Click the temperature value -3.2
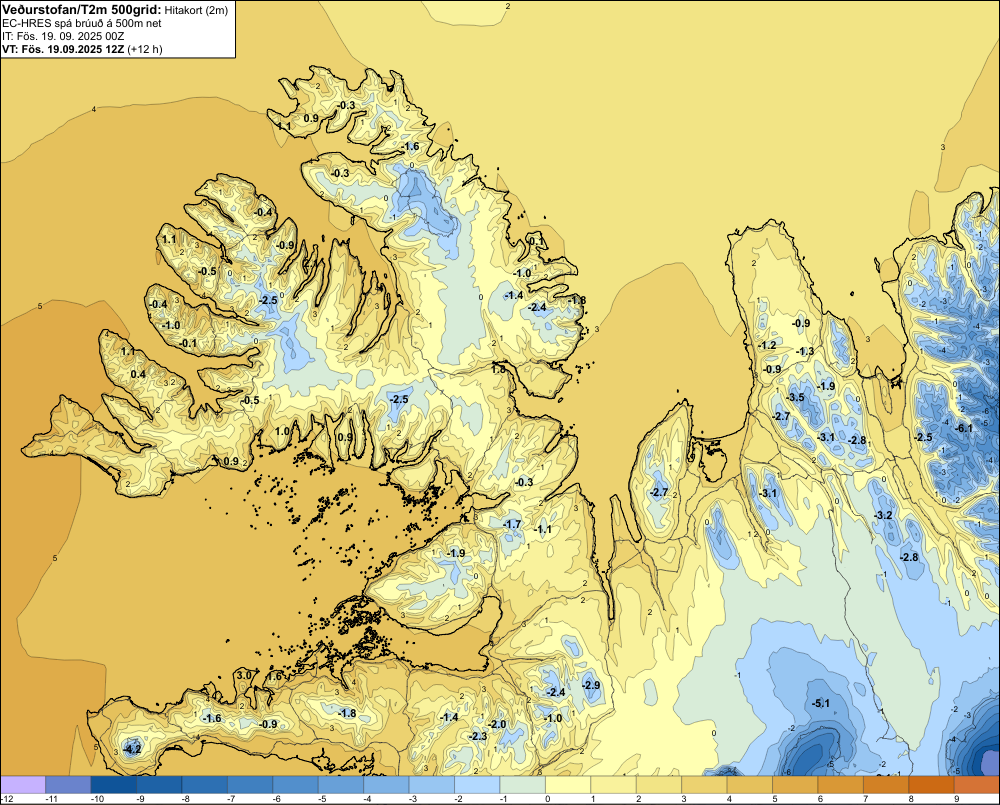Viewport: 1000px width, 805px height. [x=883, y=515]
